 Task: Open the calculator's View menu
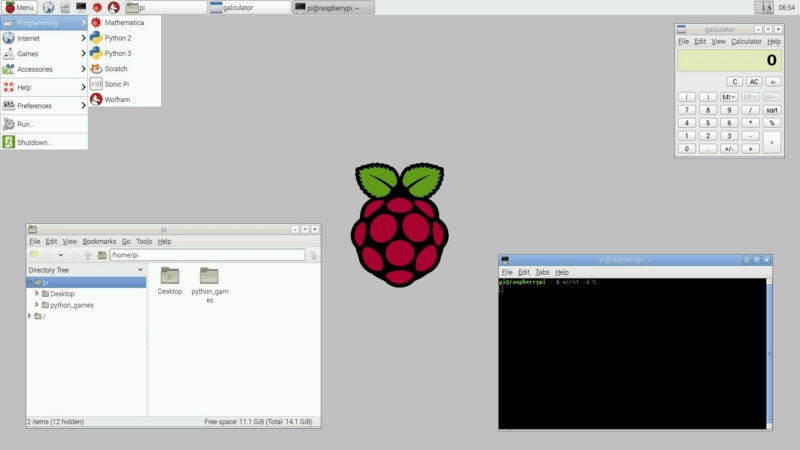tap(718, 41)
